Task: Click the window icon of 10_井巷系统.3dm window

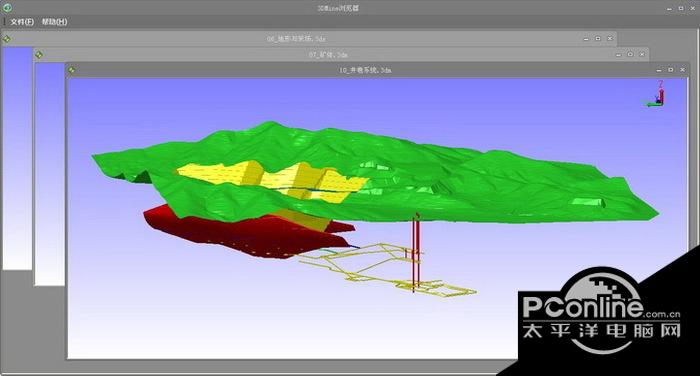Action: [71, 70]
